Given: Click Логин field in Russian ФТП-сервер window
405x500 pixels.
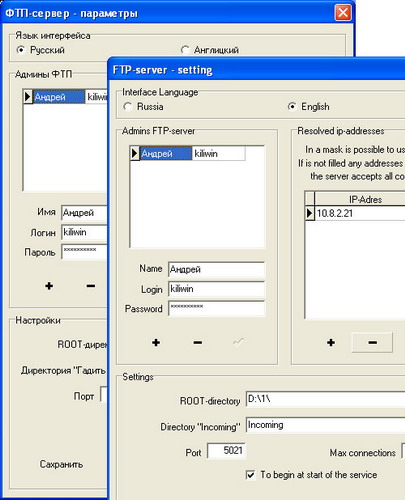Looking at the screenshot, I should pos(84,232).
